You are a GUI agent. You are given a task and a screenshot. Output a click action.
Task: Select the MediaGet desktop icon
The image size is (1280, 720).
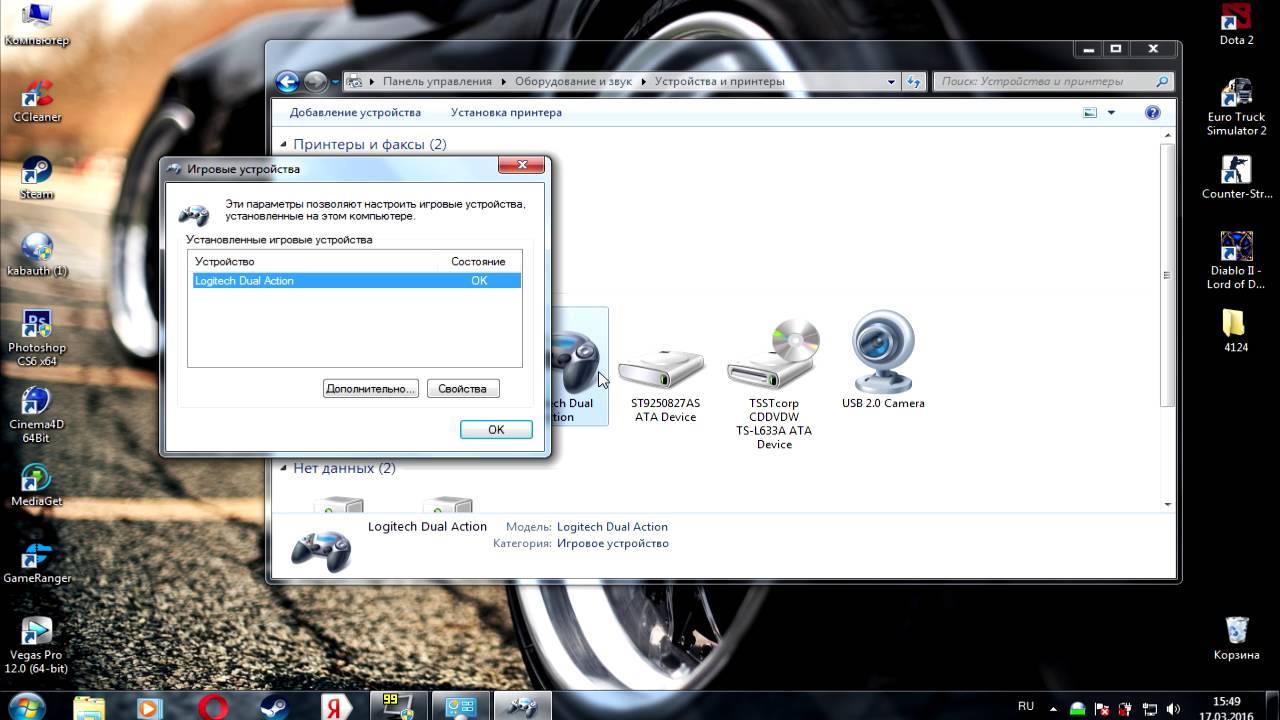click(37, 485)
